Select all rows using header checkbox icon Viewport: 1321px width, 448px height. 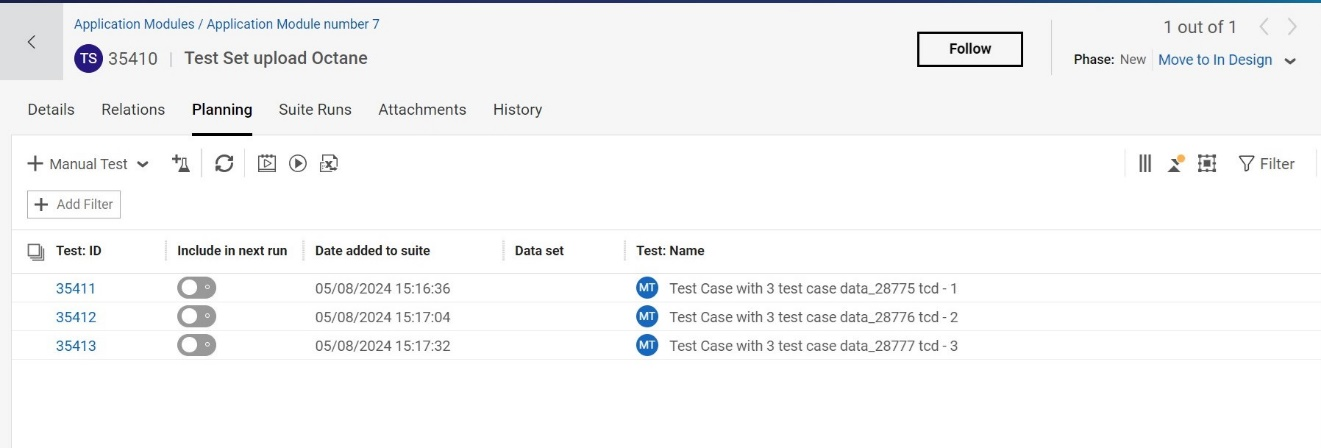[35, 251]
